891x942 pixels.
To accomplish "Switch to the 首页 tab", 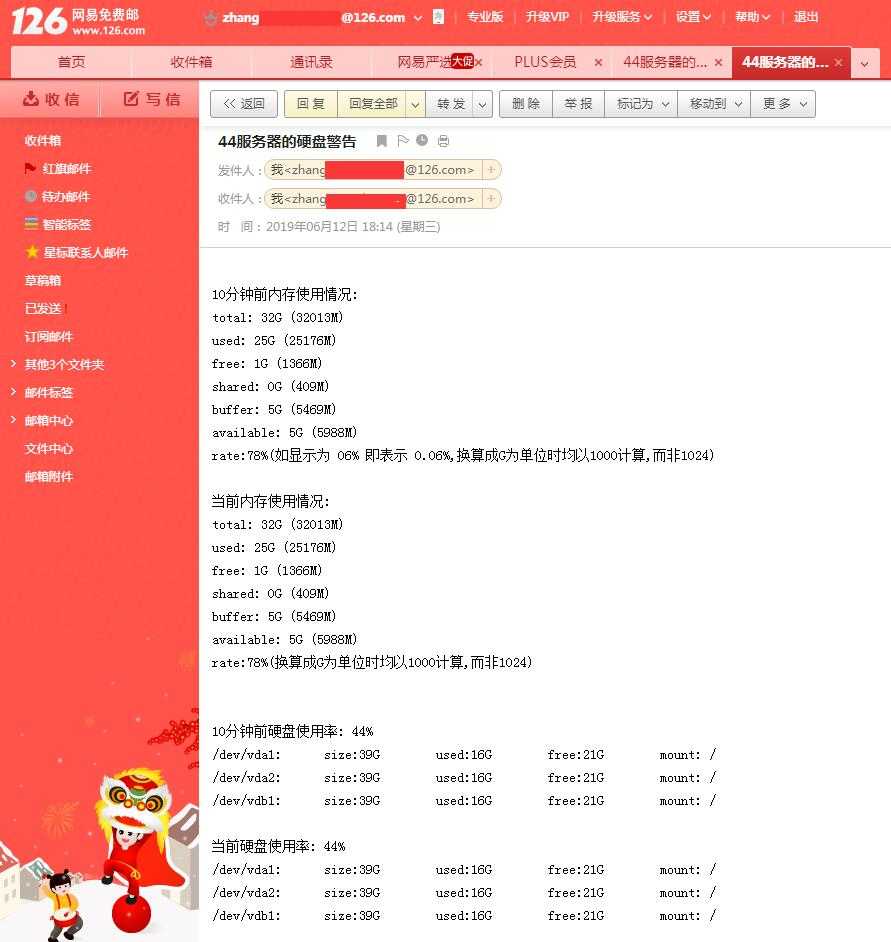I will pos(71,62).
